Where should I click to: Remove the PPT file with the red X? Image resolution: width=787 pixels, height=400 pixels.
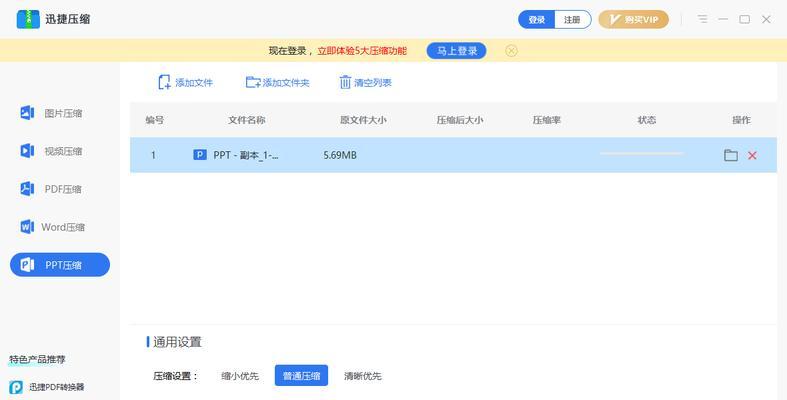point(752,155)
